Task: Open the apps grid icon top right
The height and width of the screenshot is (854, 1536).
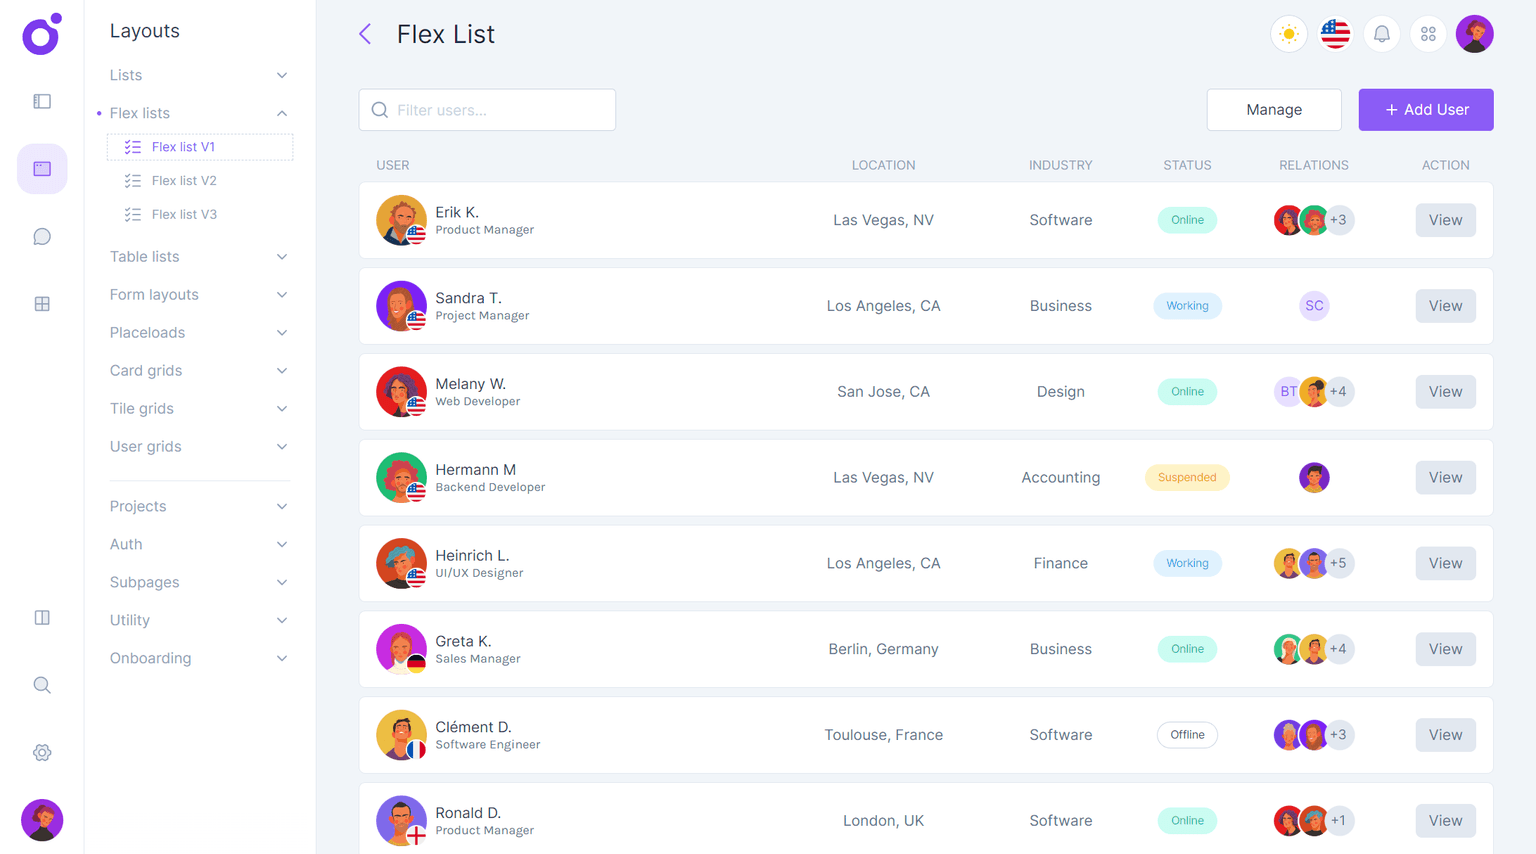Action: point(1428,33)
